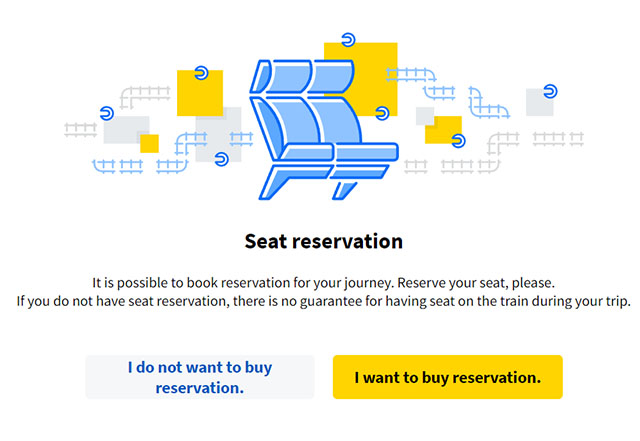Image resolution: width=640 pixels, height=441 pixels.
Task: Click the circle logo on the left yellow square
Action: point(201,73)
